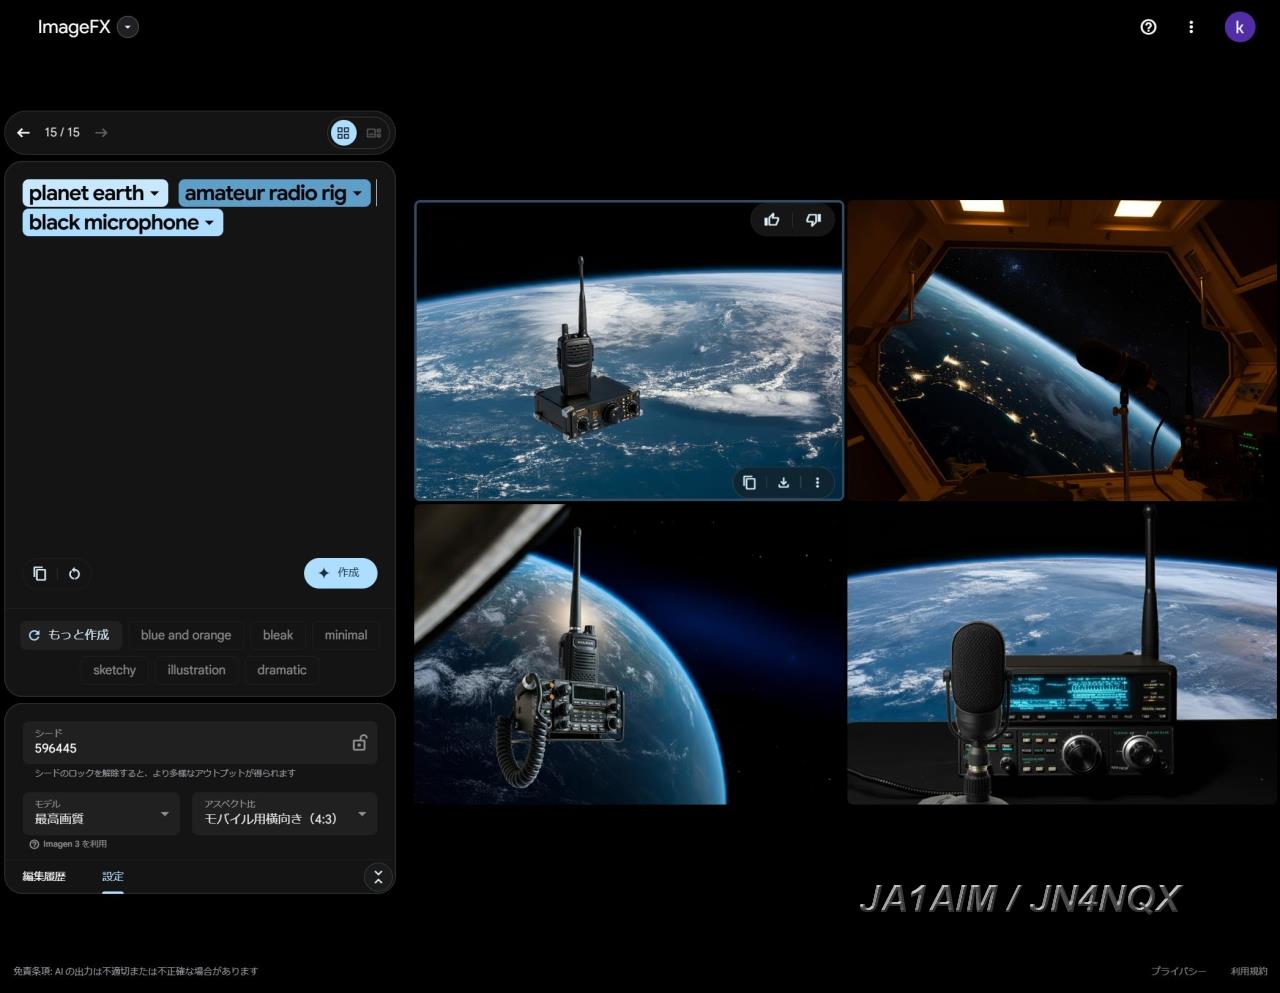Switch to grid view layout

pos(343,133)
